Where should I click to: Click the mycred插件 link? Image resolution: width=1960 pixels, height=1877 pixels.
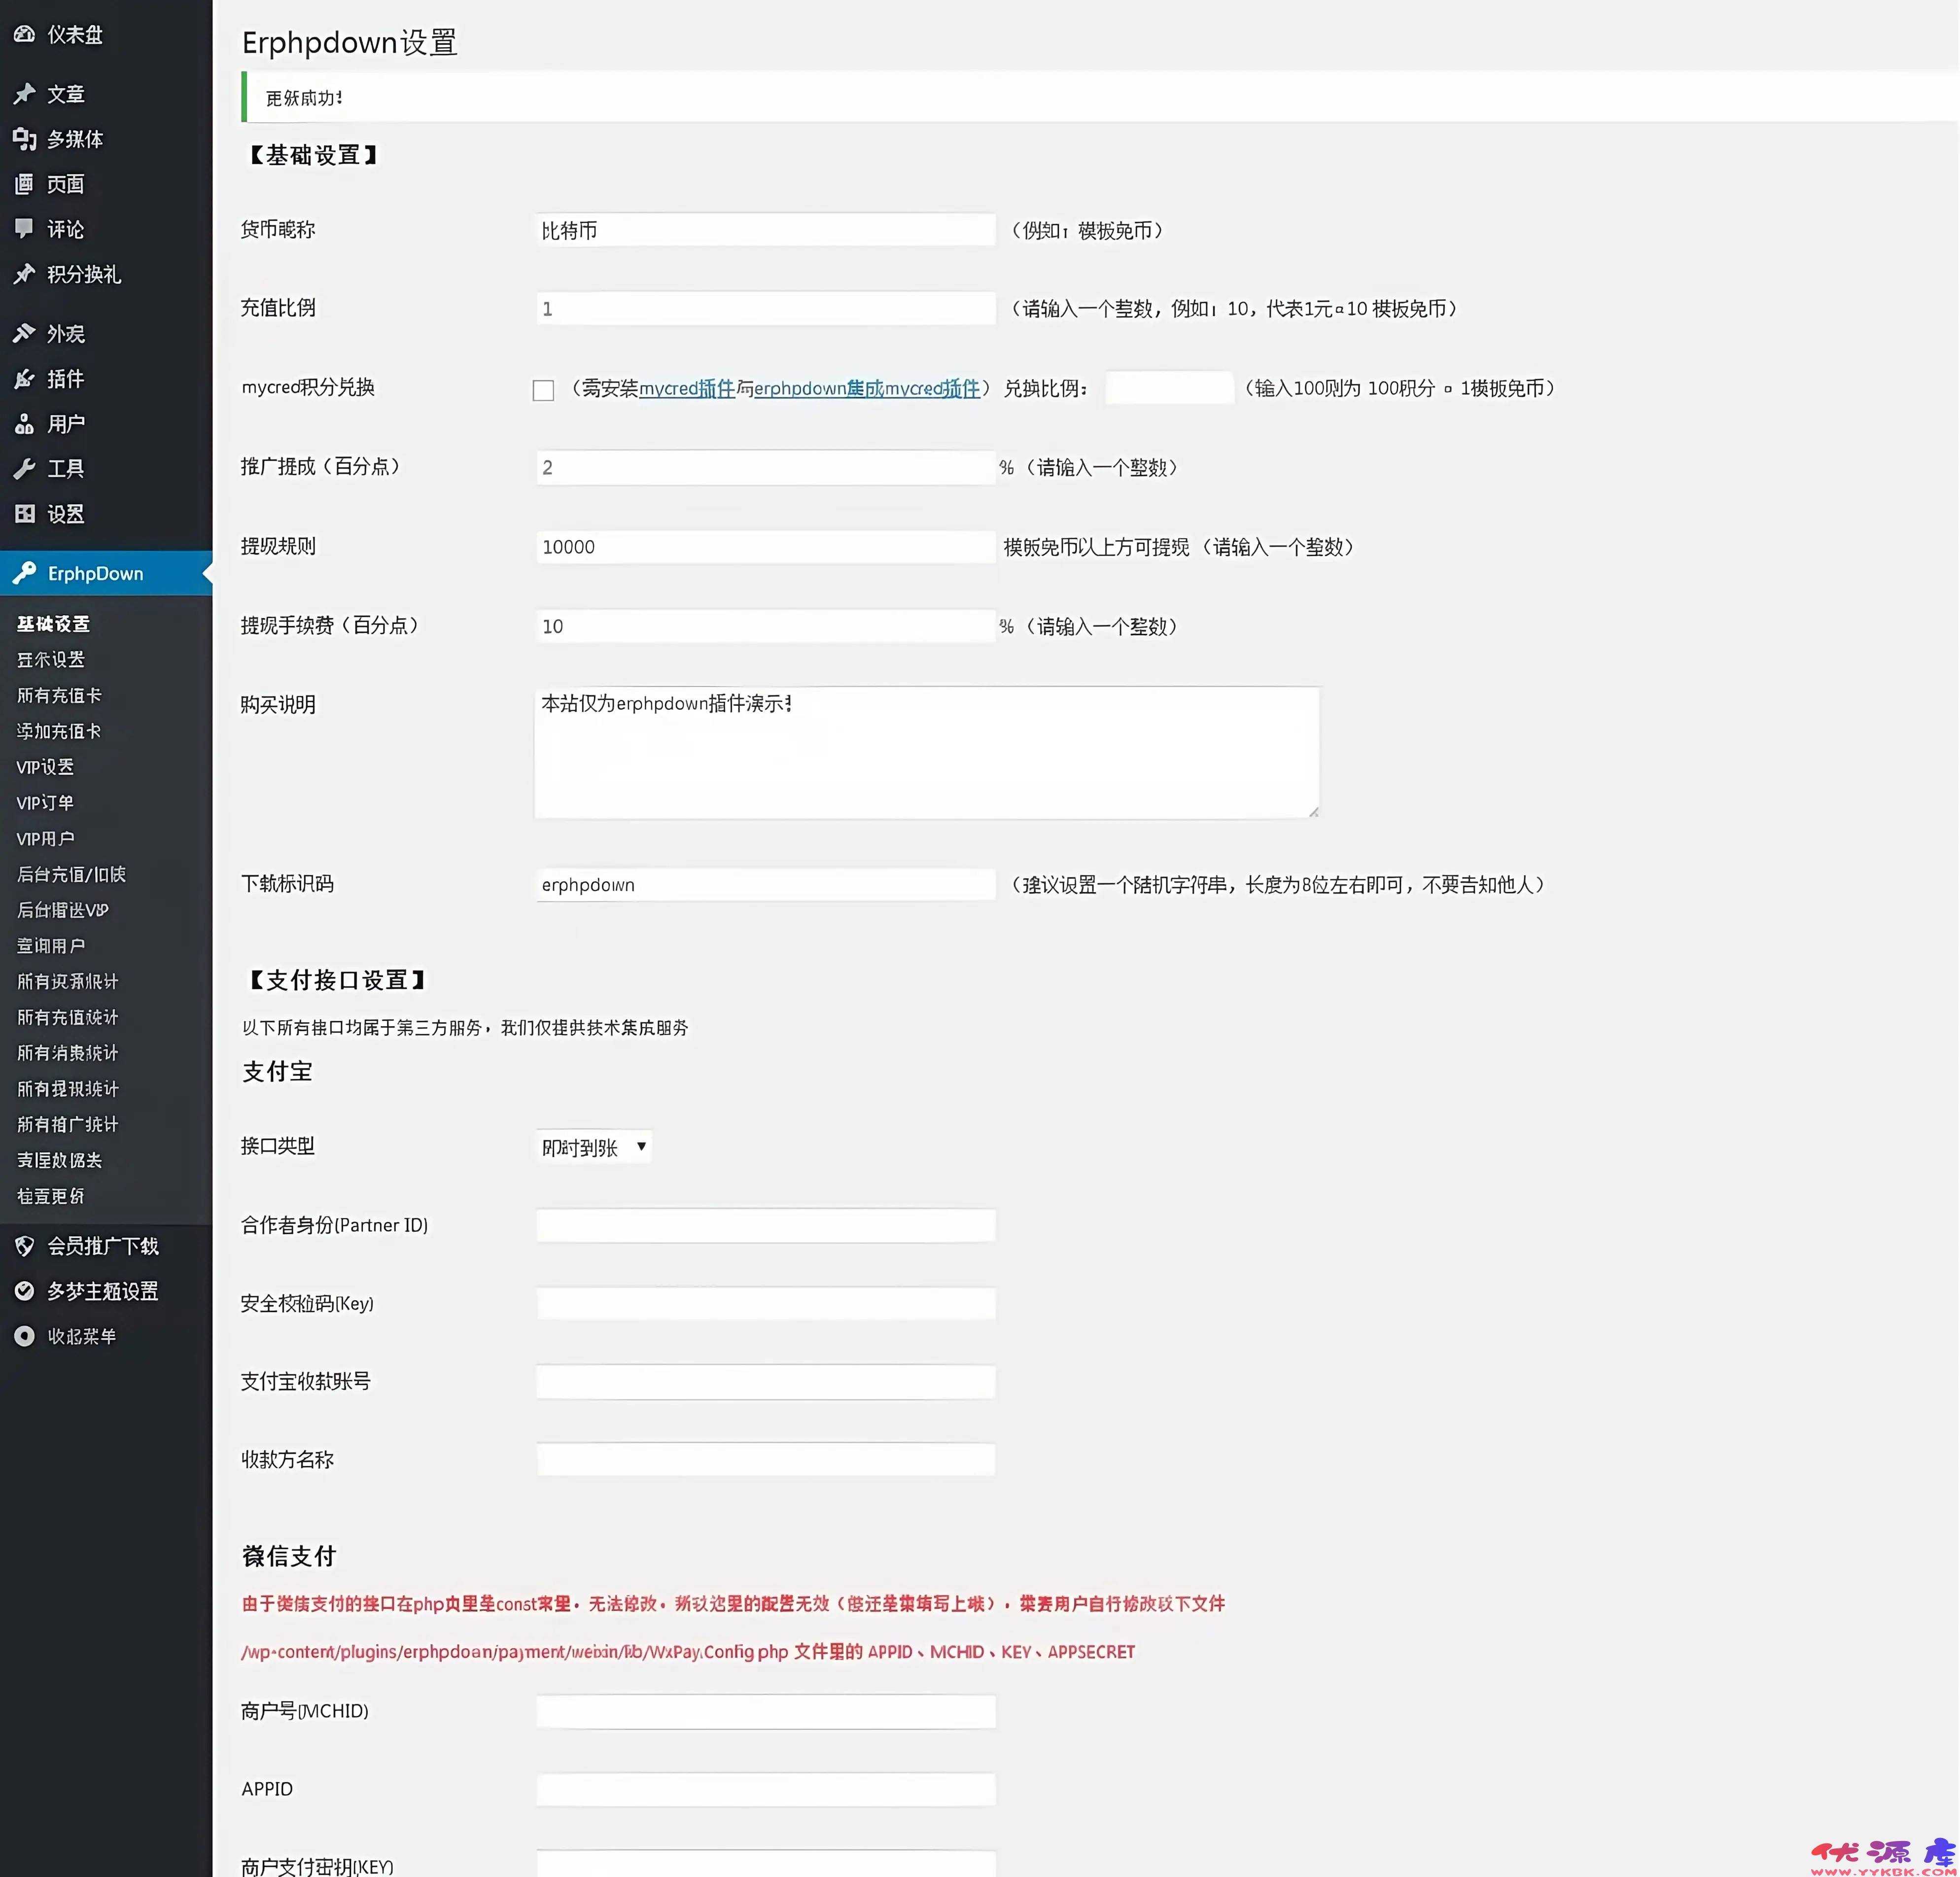(x=686, y=388)
